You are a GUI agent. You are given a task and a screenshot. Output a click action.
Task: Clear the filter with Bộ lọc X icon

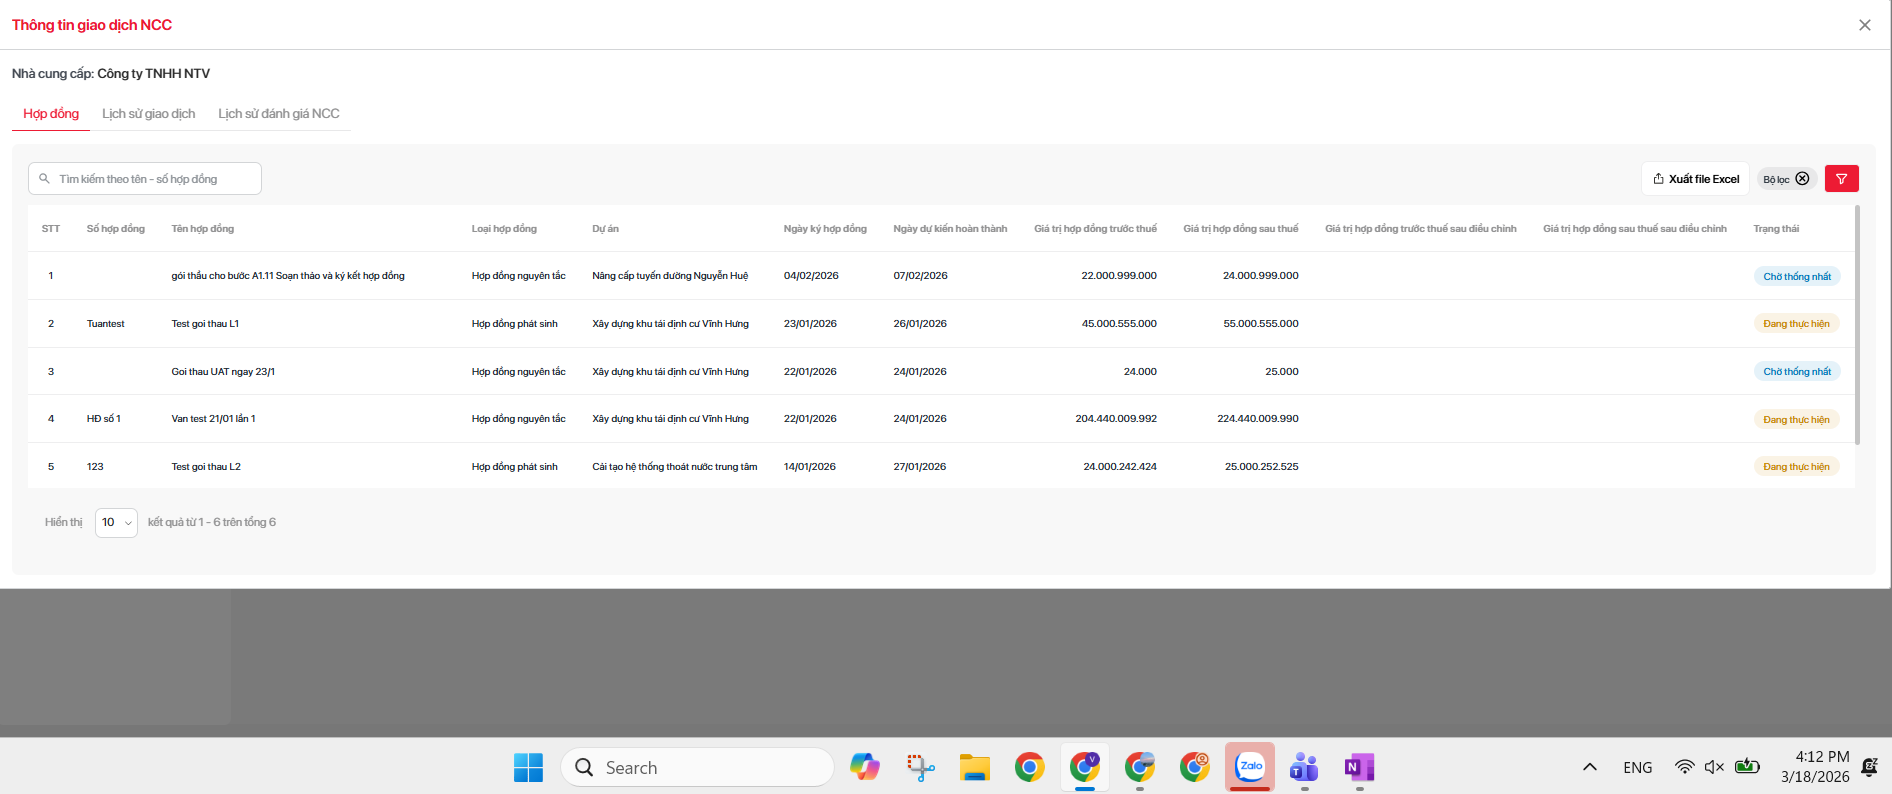coord(1802,179)
